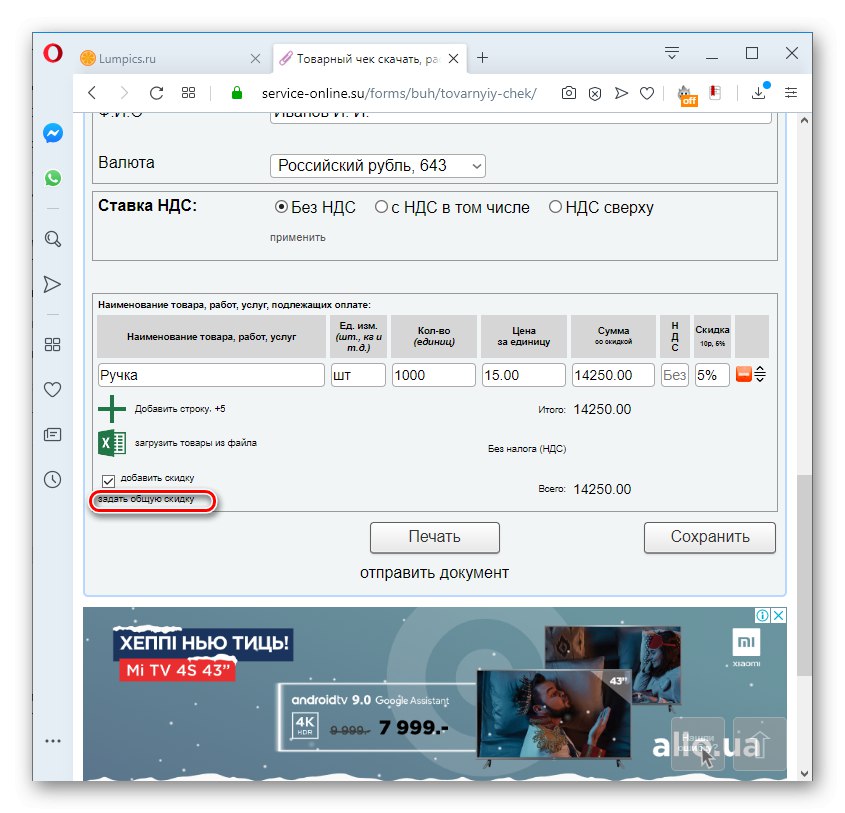Reload the current page

click(x=156, y=93)
